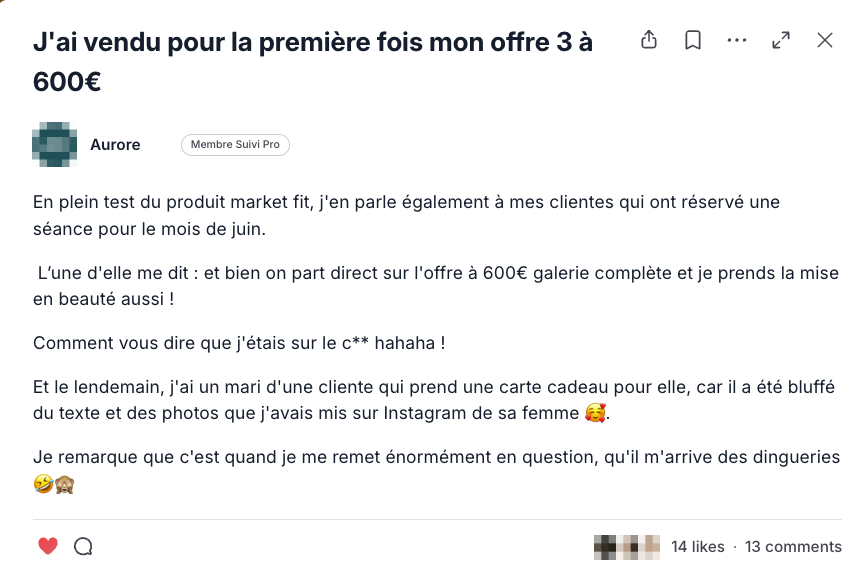View Aurore's profile picture
This screenshot has height=578, width=858.
pyautogui.click(x=55, y=144)
